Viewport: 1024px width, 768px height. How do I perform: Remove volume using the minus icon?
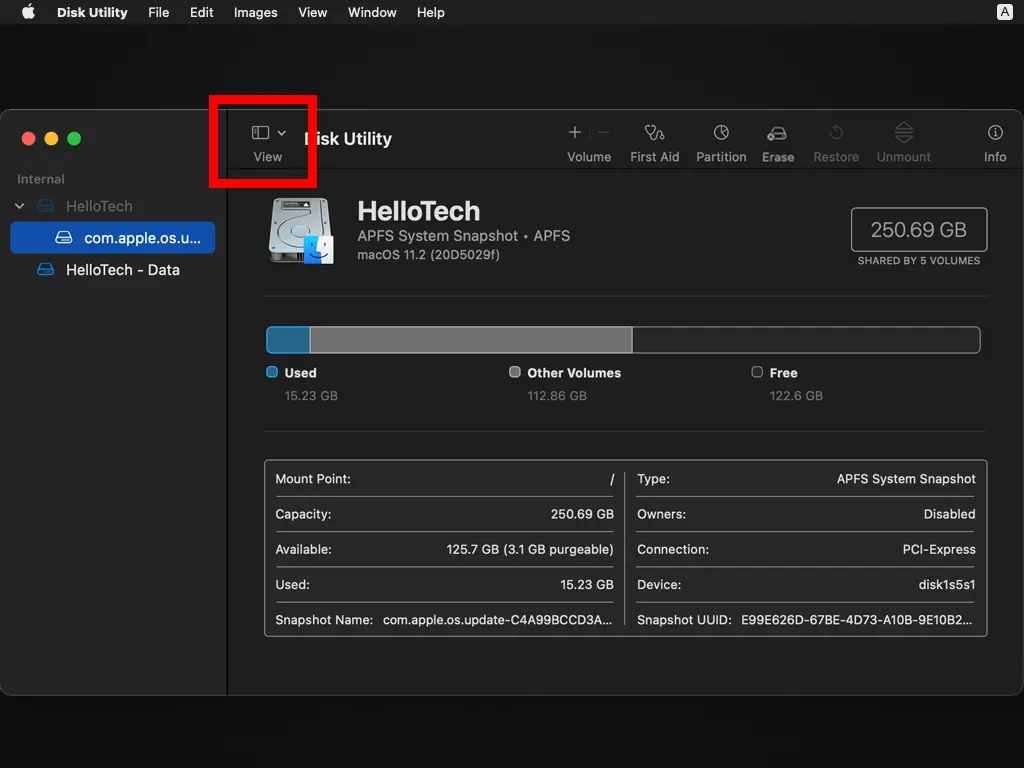point(603,132)
